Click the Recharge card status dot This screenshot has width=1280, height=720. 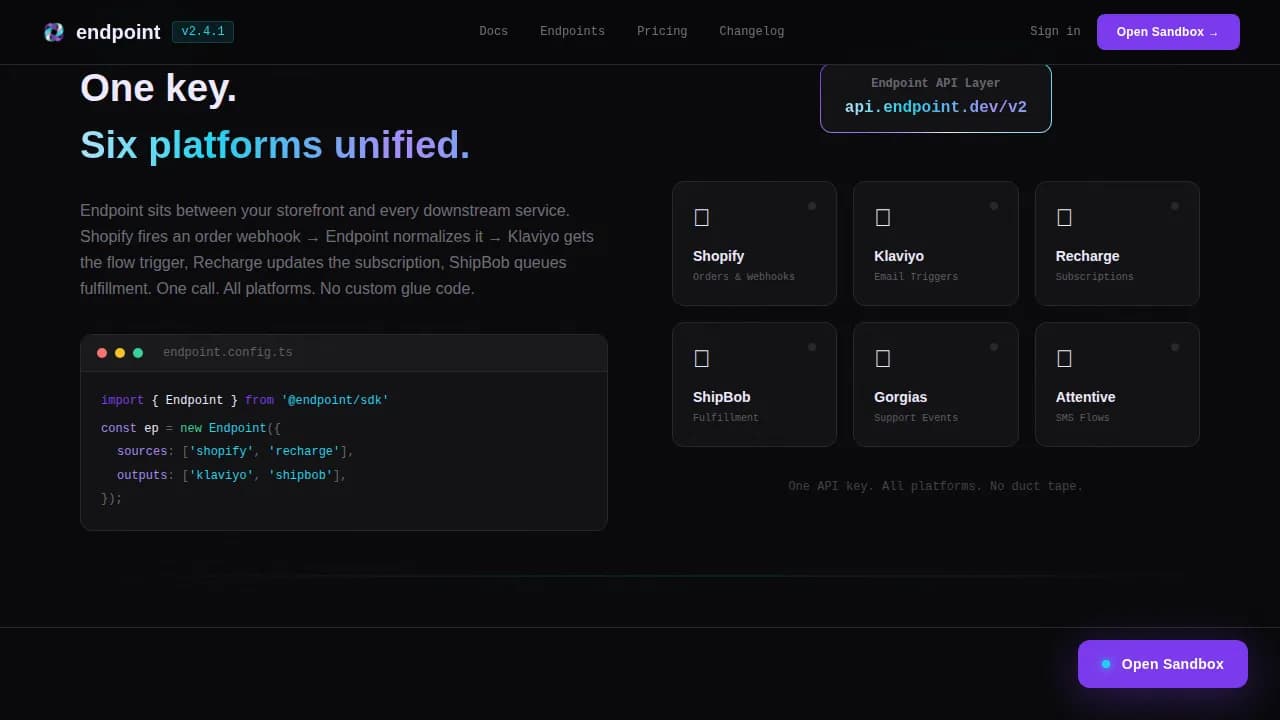[1175, 206]
